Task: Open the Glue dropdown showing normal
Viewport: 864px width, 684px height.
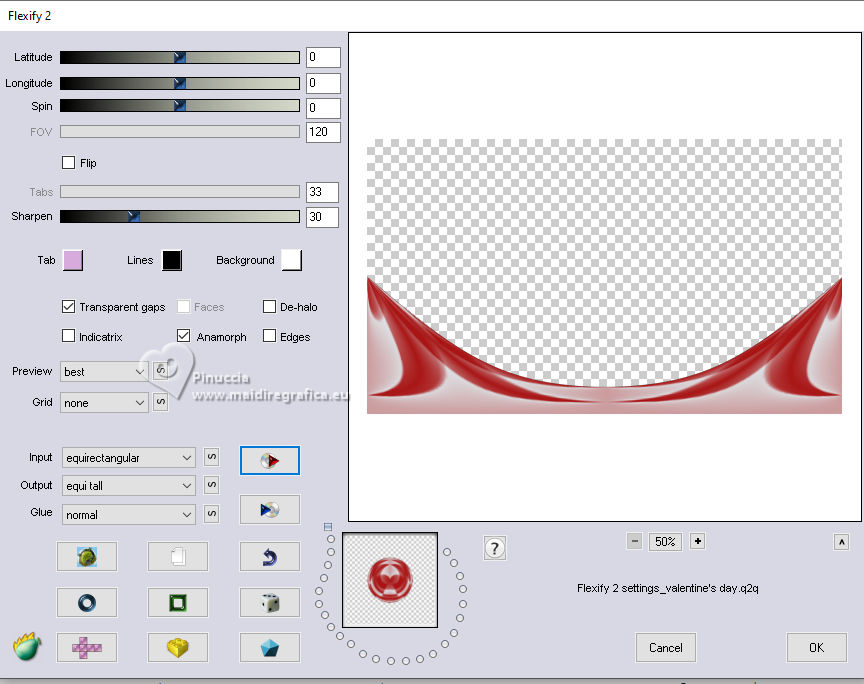Action: point(128,515)
